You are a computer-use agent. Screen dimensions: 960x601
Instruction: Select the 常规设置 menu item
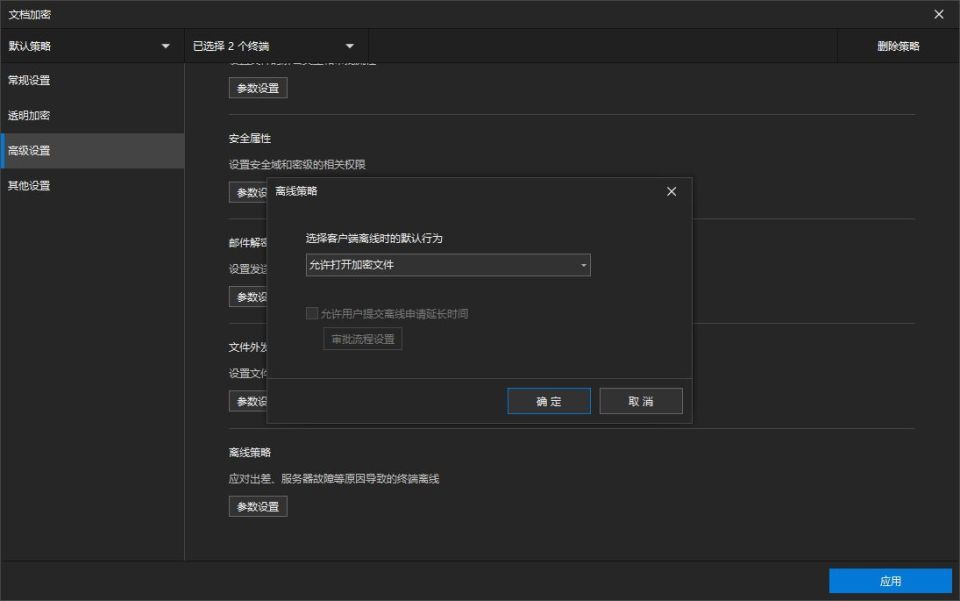coord(92,80)
